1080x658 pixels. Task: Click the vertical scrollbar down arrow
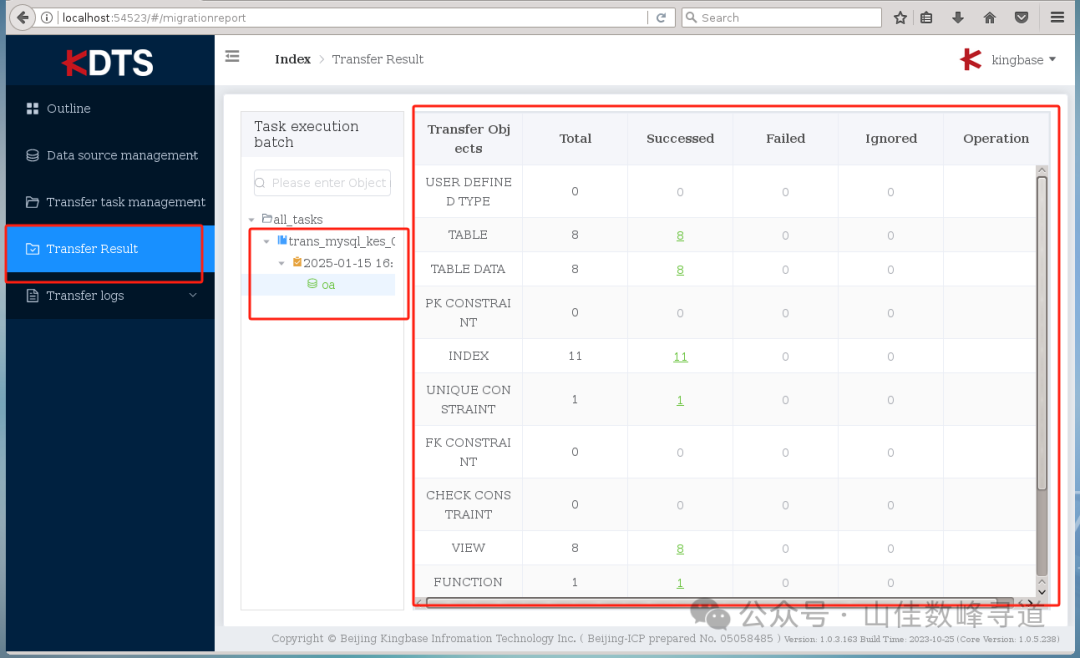point(1041,592)
